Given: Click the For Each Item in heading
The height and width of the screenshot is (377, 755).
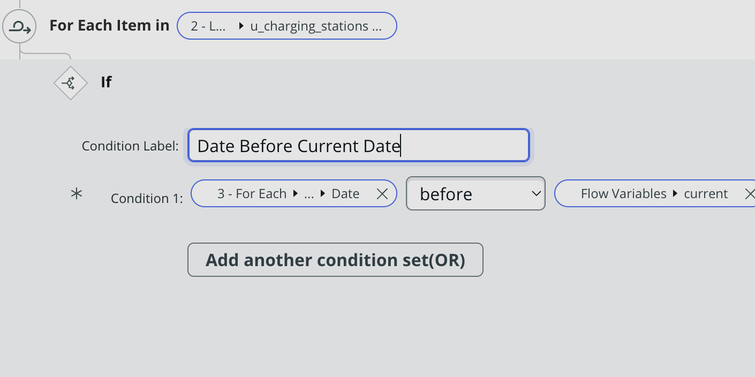Looking at the screenshot, I should (x=109, y=26).
